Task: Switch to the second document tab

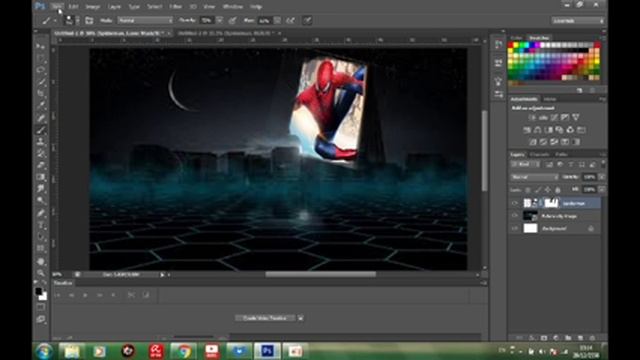Action: tap(227, 33)
